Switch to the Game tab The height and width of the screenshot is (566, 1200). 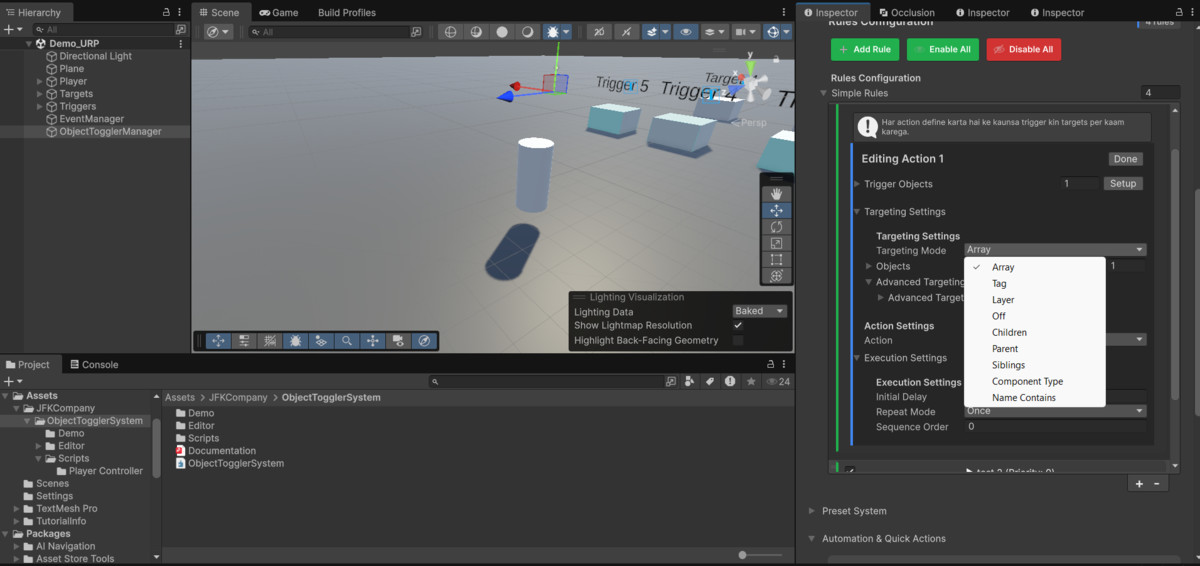[x=279, y=13]
